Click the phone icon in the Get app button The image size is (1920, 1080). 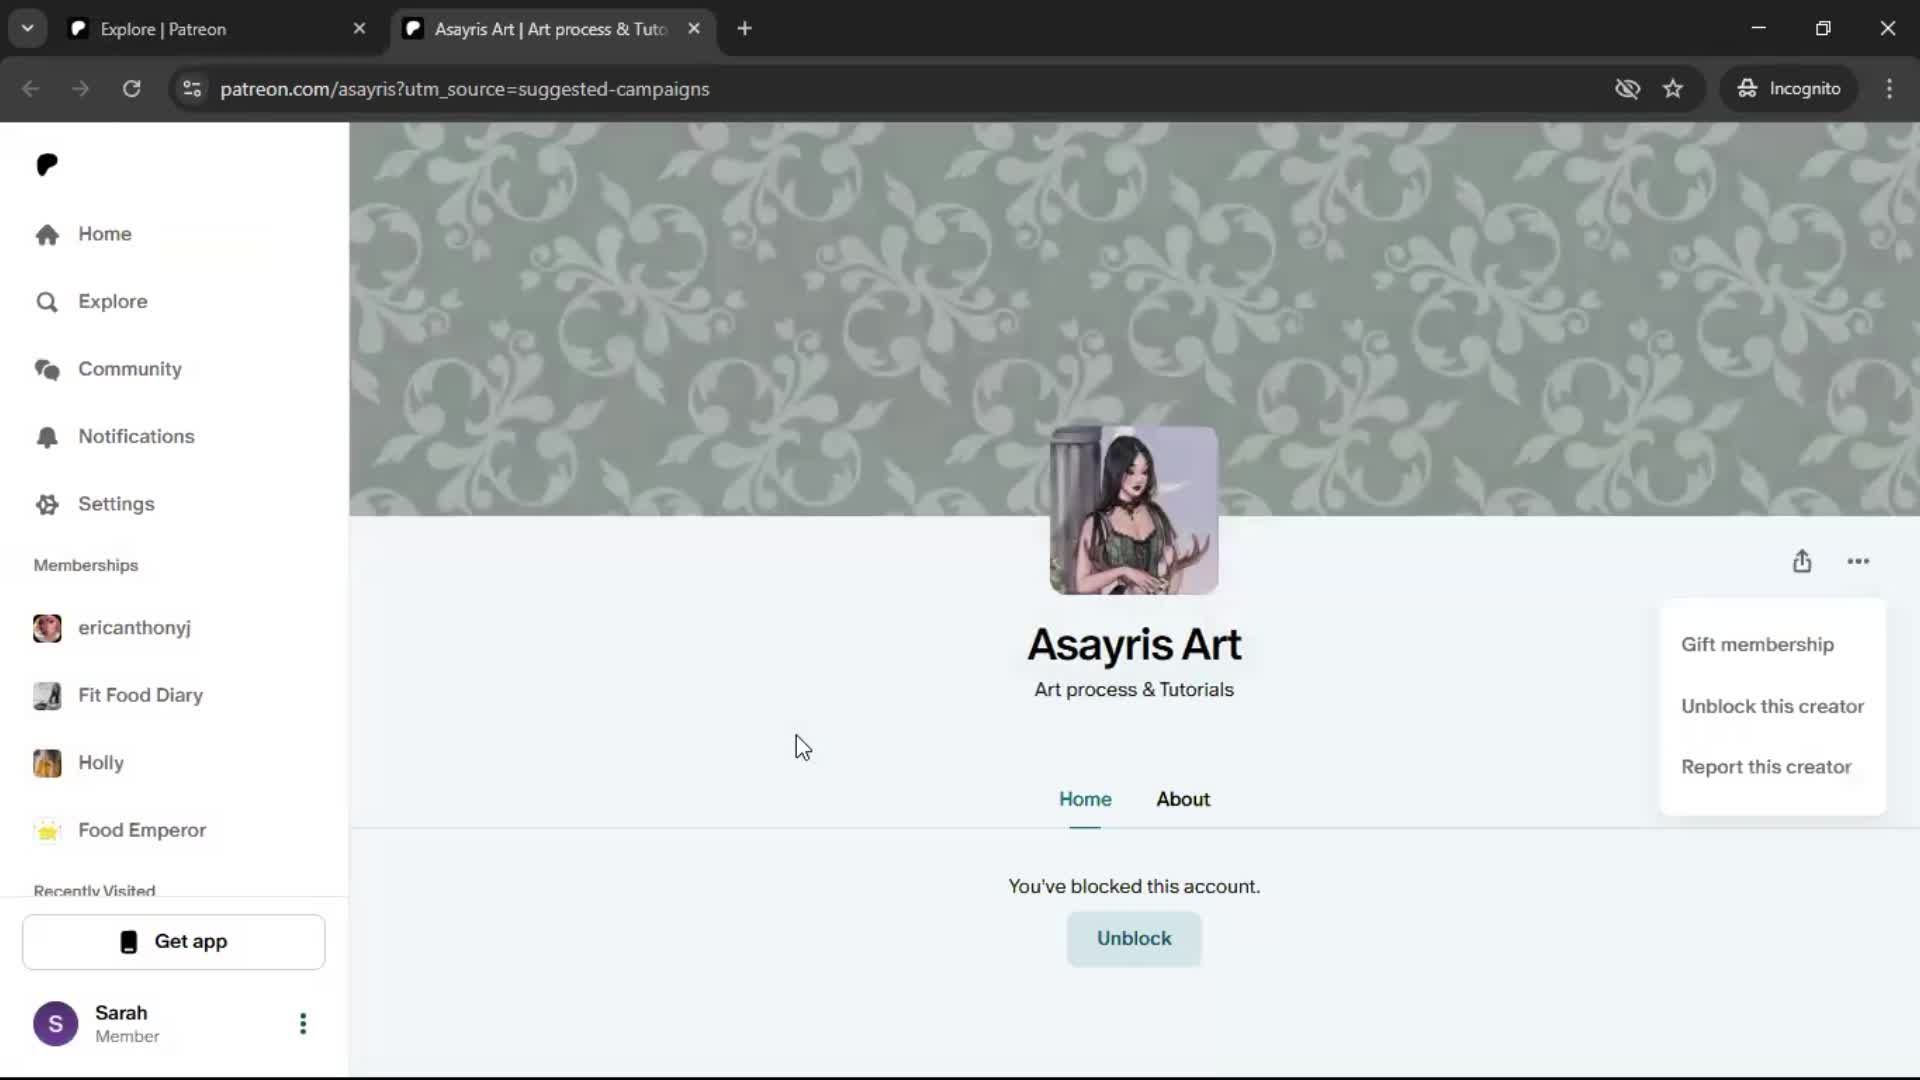tap(129, 942)
